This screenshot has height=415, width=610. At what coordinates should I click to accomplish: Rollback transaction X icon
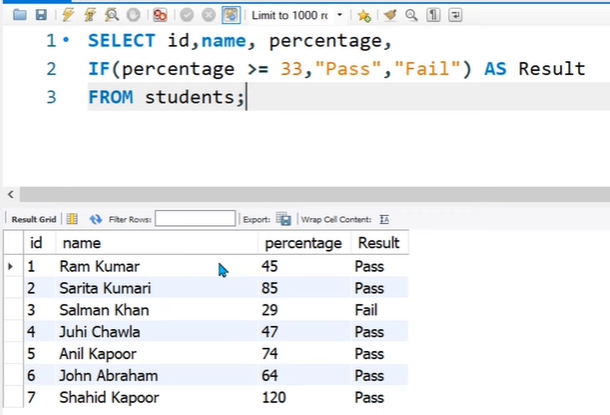pyautogui.click(x=209, y=15)
